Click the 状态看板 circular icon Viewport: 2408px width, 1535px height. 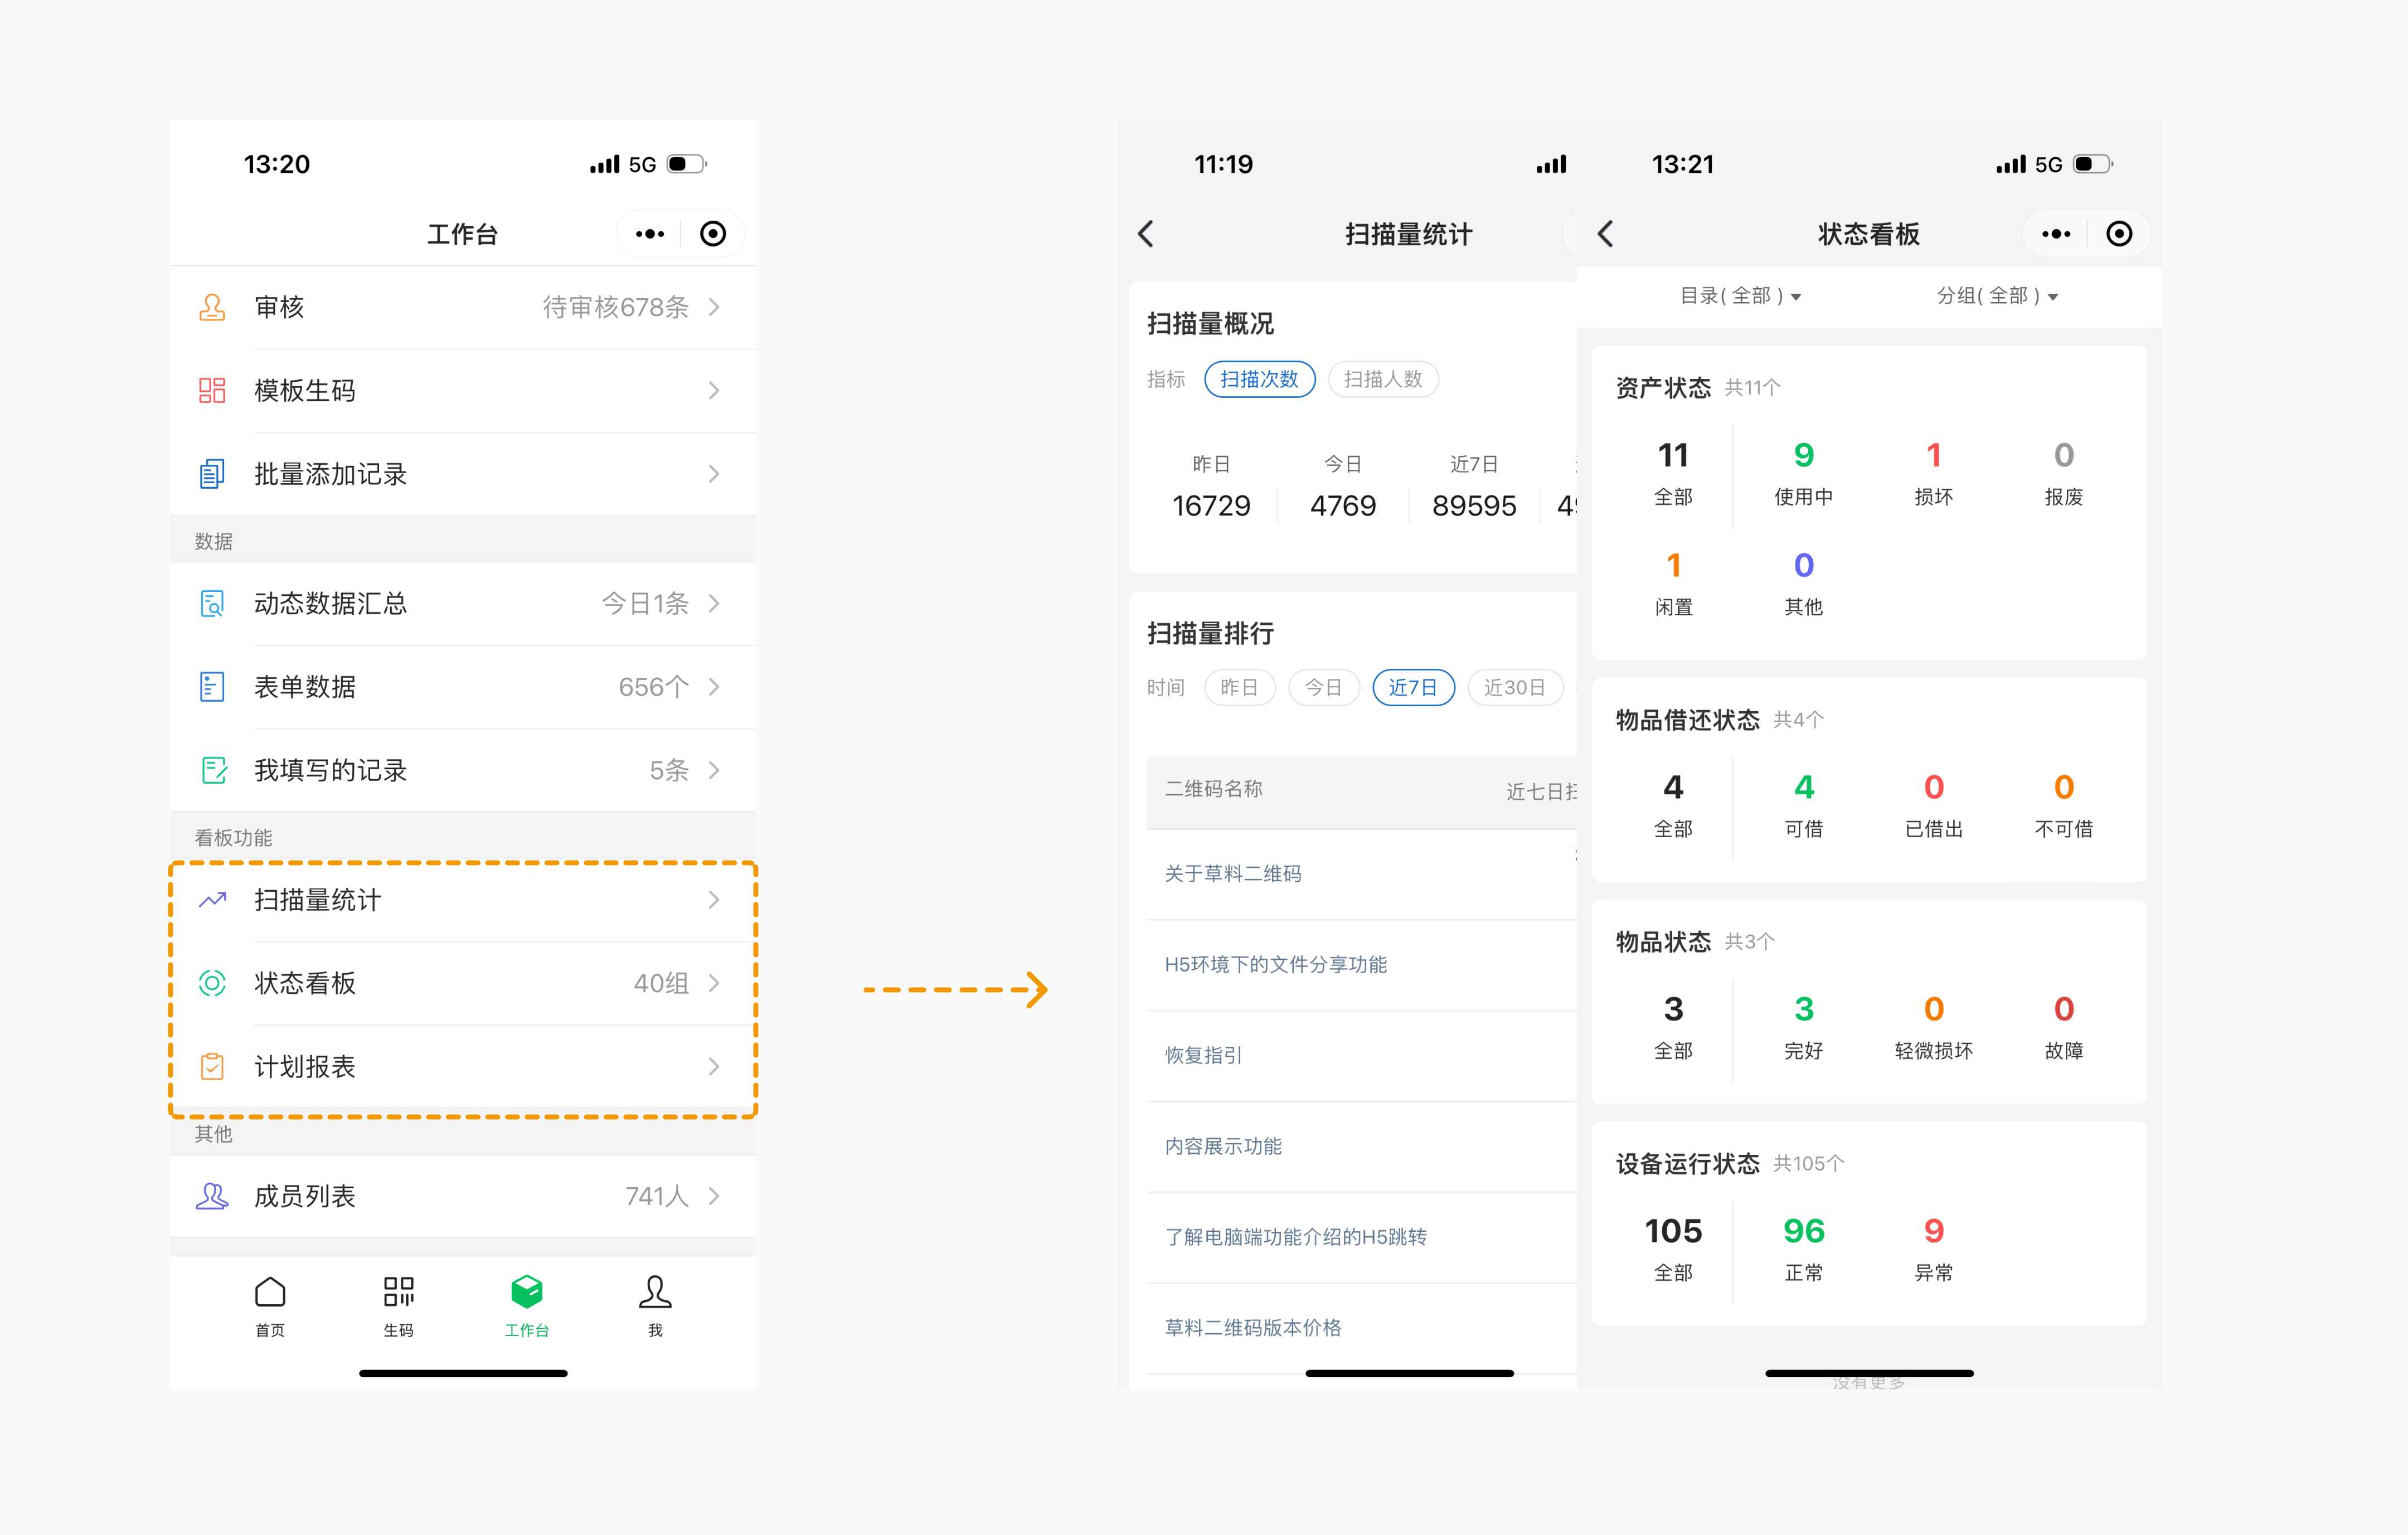(212, 983)
